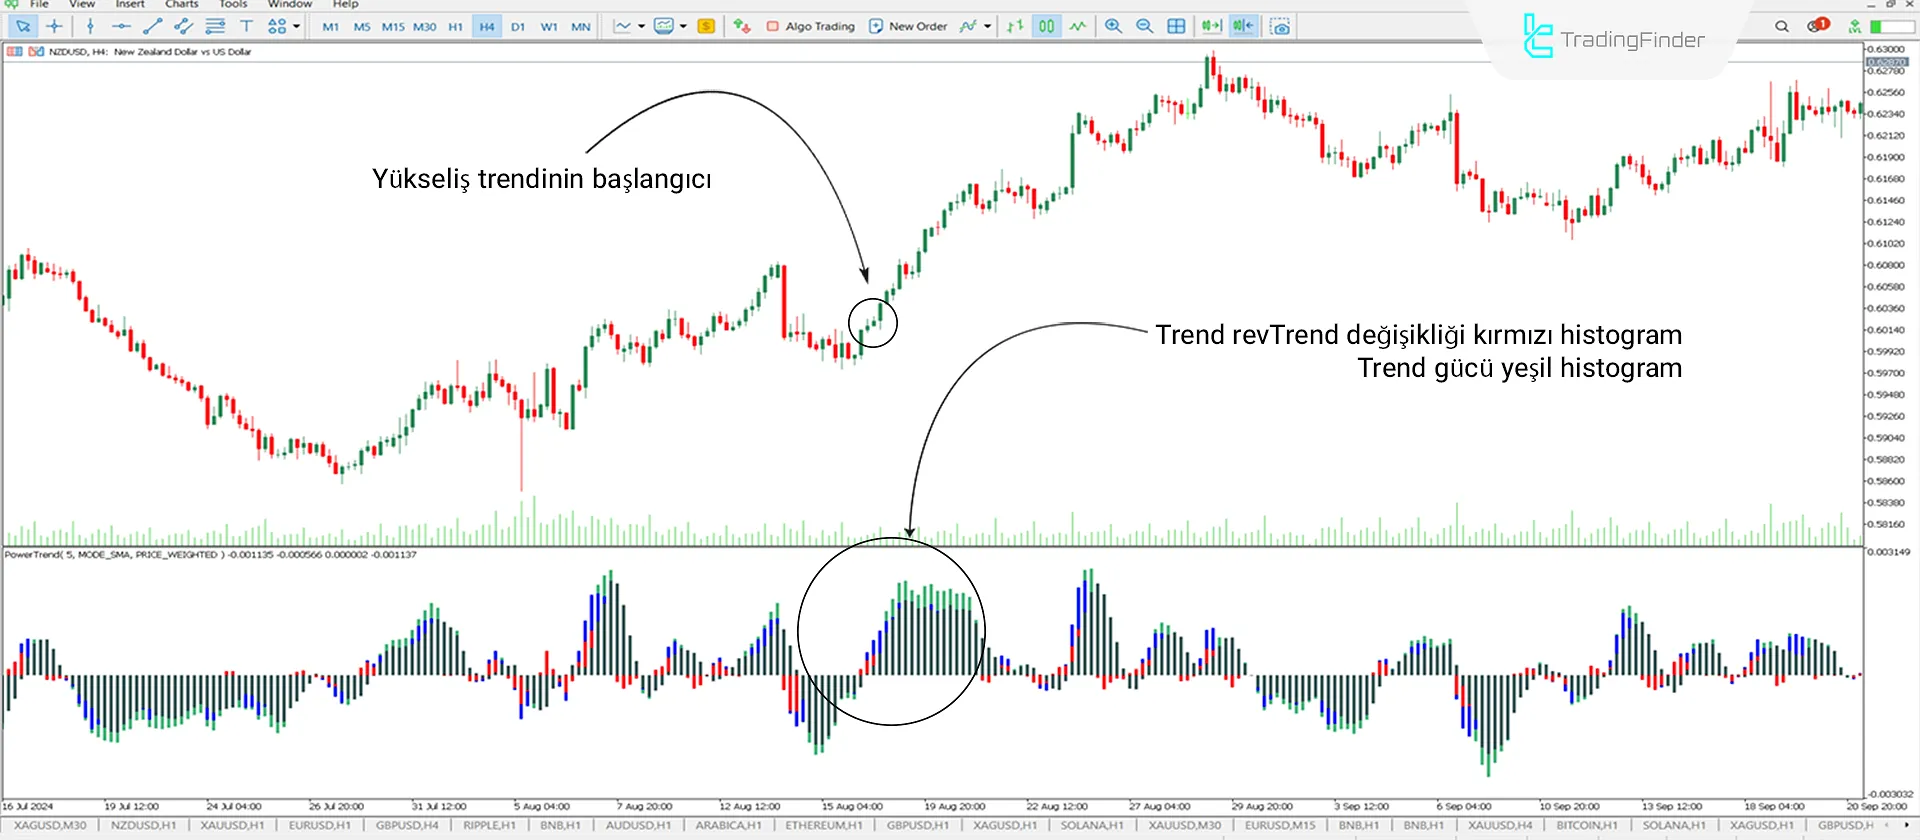Select the crosshair cursor tool
The image size is (1920, 840).
coord(54,27)
